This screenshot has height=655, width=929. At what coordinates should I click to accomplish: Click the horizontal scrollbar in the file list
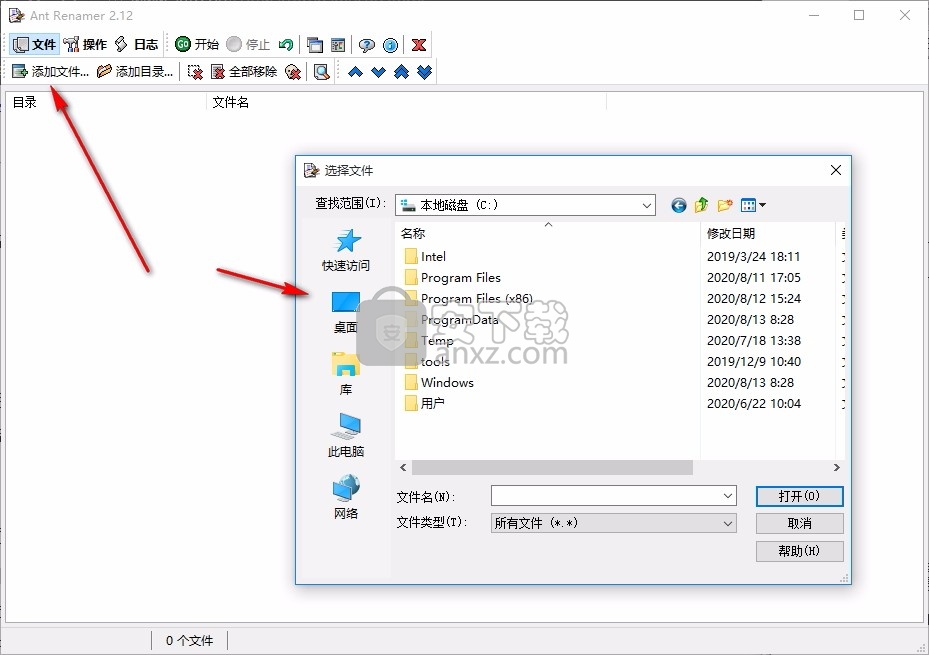pyautogui.click(x=552, y=468)
